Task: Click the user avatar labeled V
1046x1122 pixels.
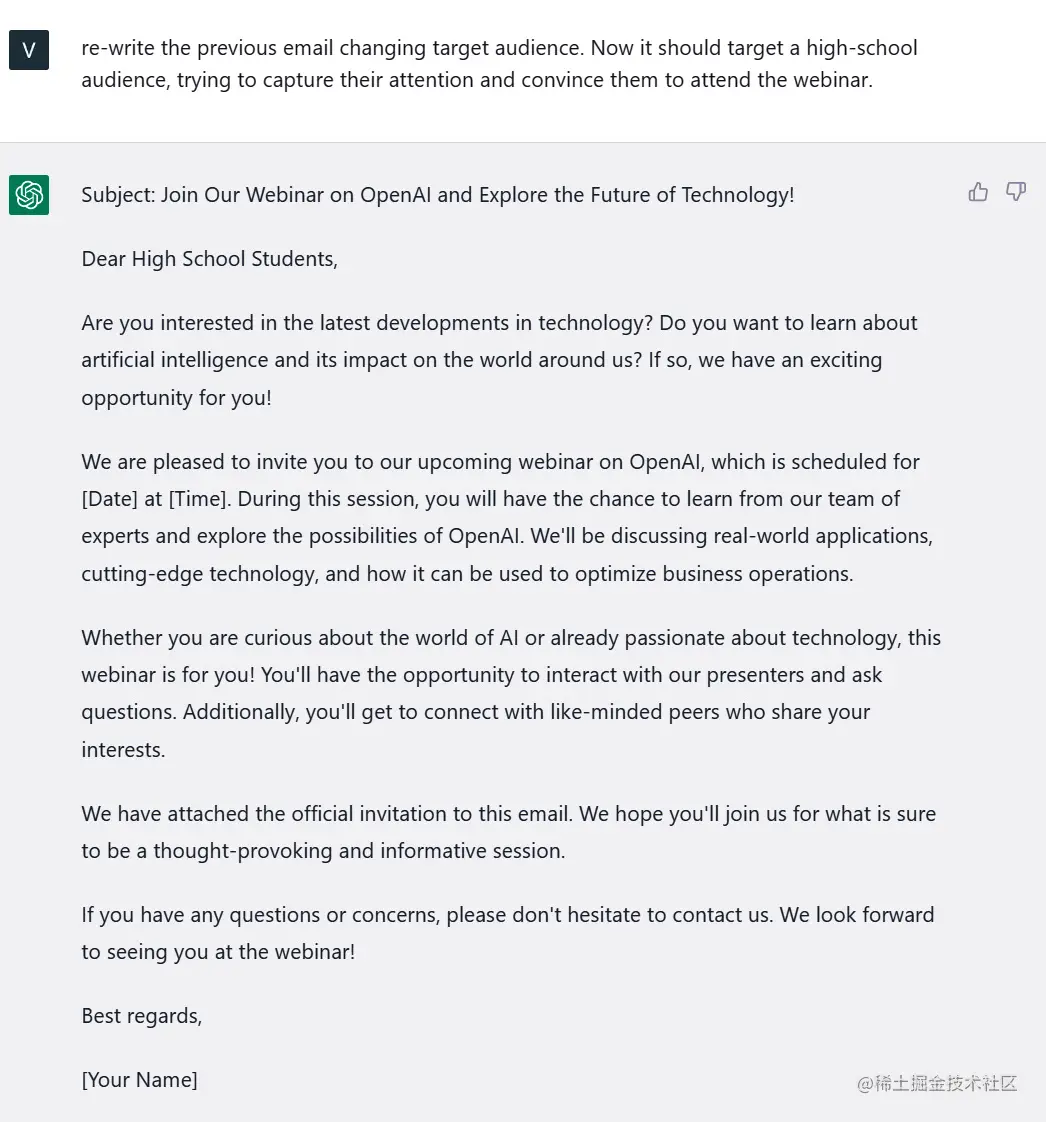Action: (29, 50)
